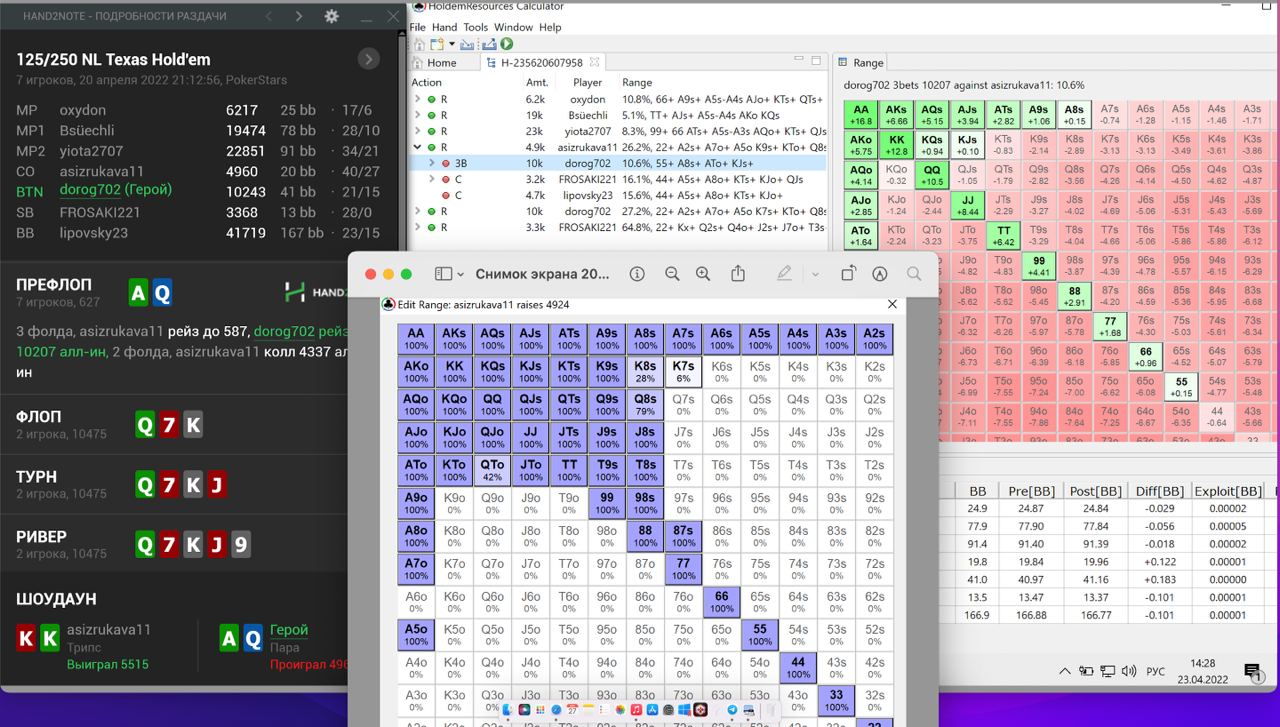Click K7s 6% cell in Edit Range

pos(683,371)
